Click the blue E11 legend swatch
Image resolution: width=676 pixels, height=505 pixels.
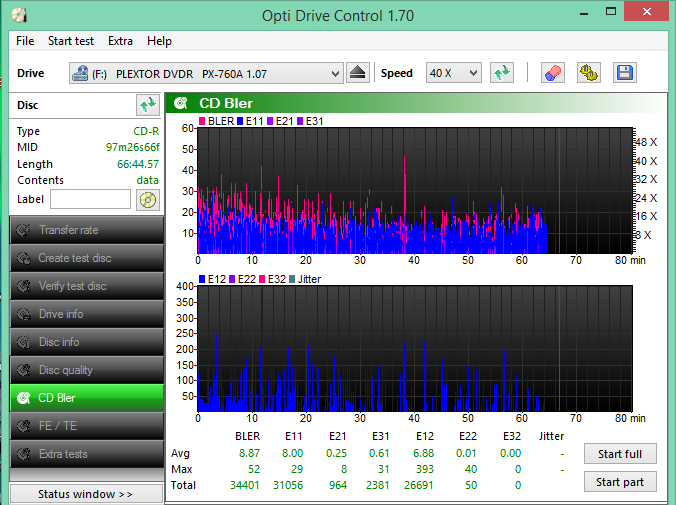[240, 121]
